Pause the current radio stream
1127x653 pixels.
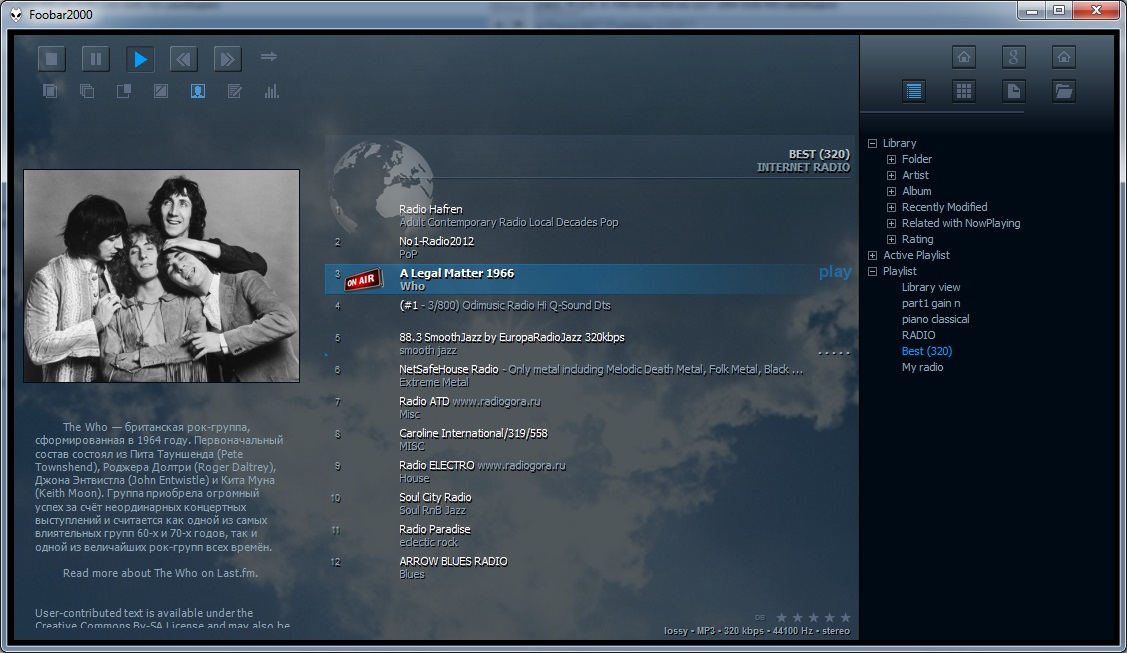96,59
